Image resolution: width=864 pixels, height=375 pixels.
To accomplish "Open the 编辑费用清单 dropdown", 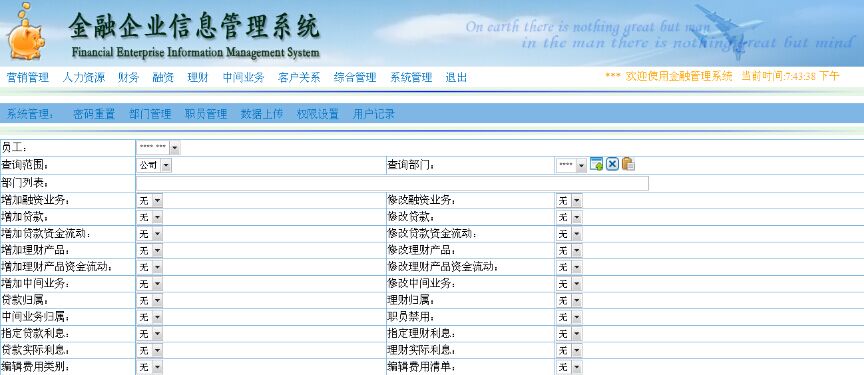I will coord(569,367).
